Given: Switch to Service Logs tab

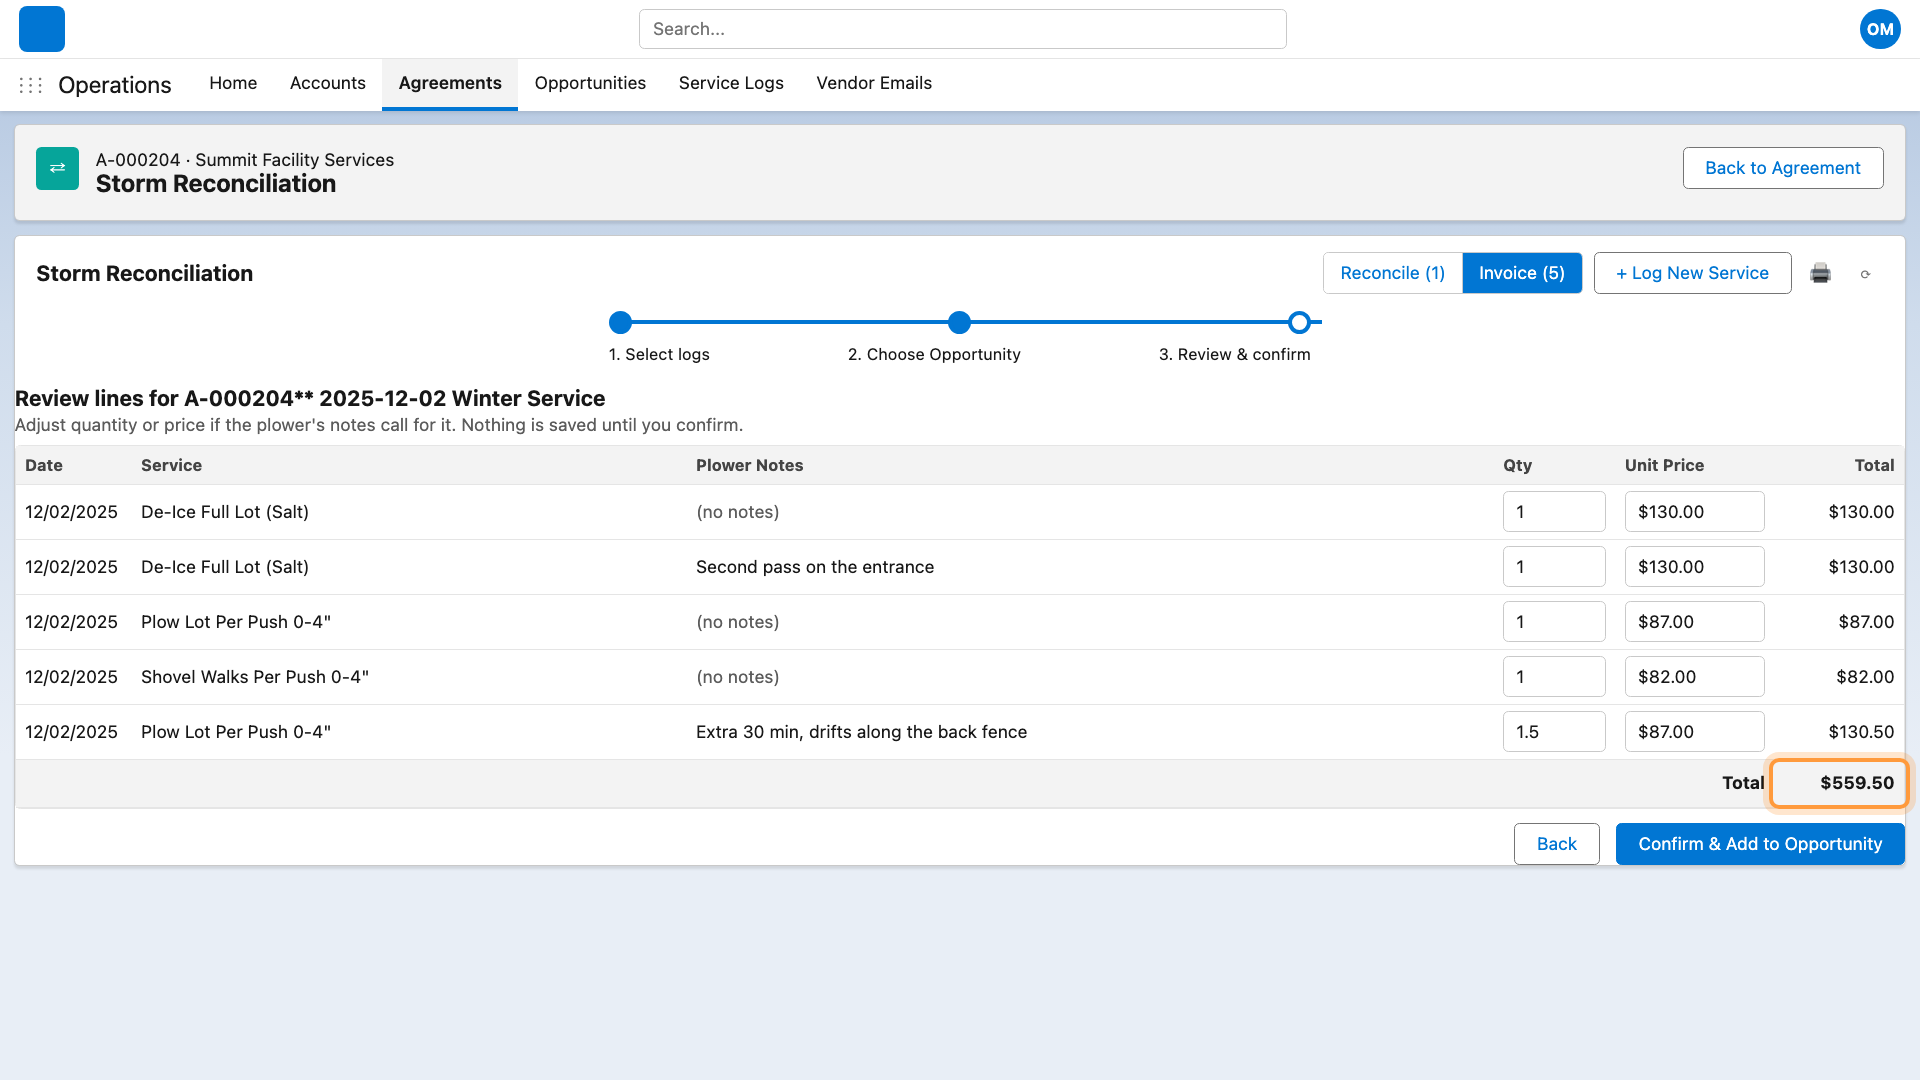Looking at the screenshot, I should coord(731,83).
